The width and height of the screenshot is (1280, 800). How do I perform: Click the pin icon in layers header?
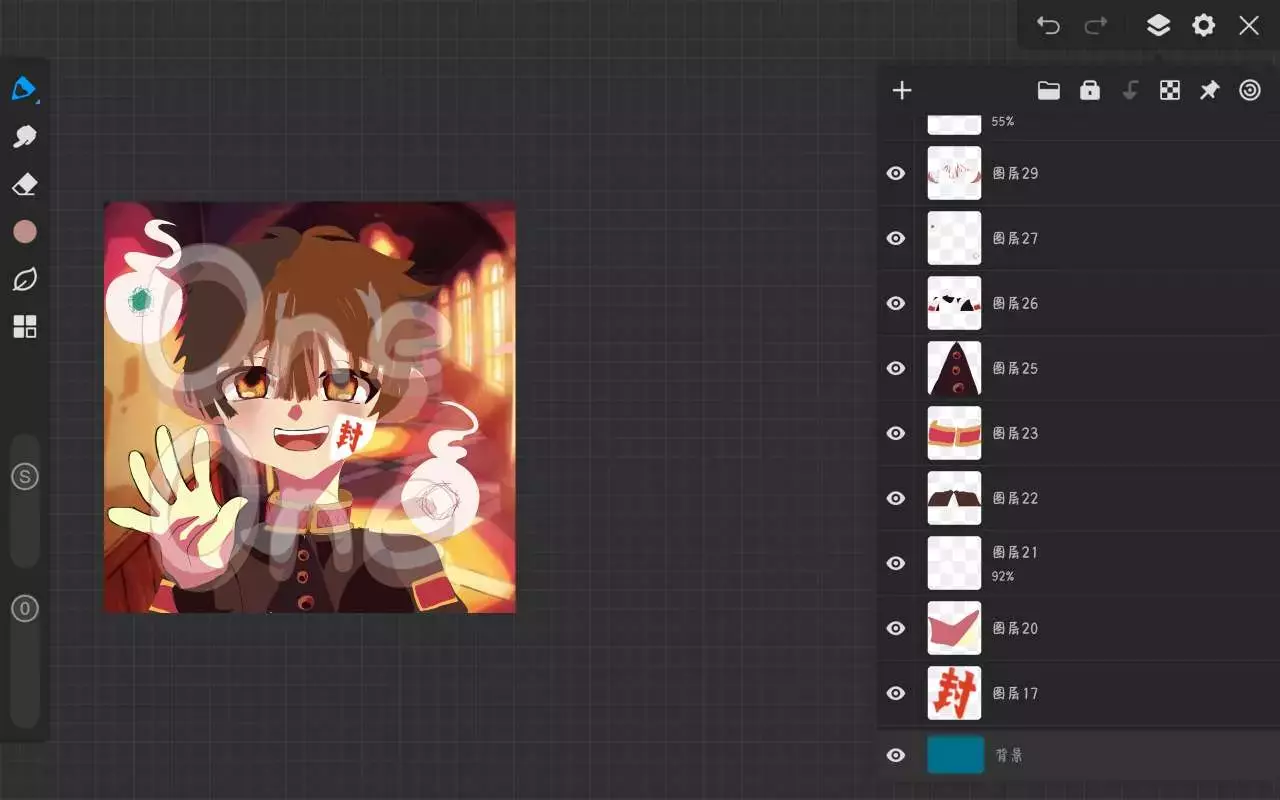(x=1210, y=91)
